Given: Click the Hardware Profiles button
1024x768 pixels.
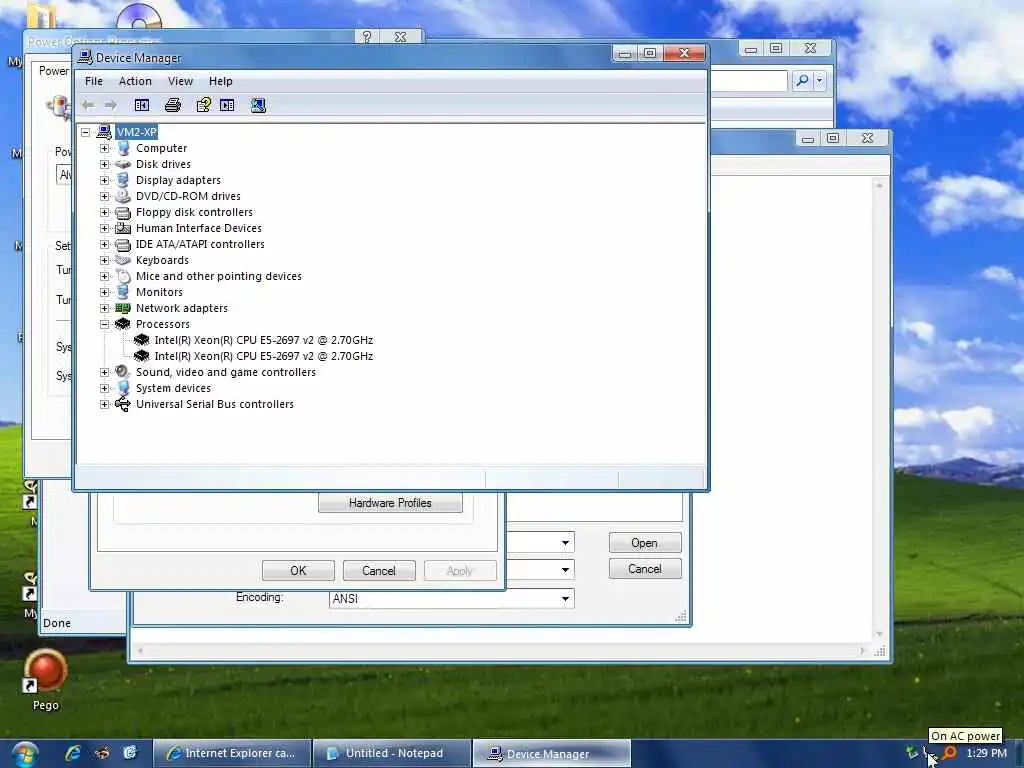Looking at the screenshot, I should (390, 503).
